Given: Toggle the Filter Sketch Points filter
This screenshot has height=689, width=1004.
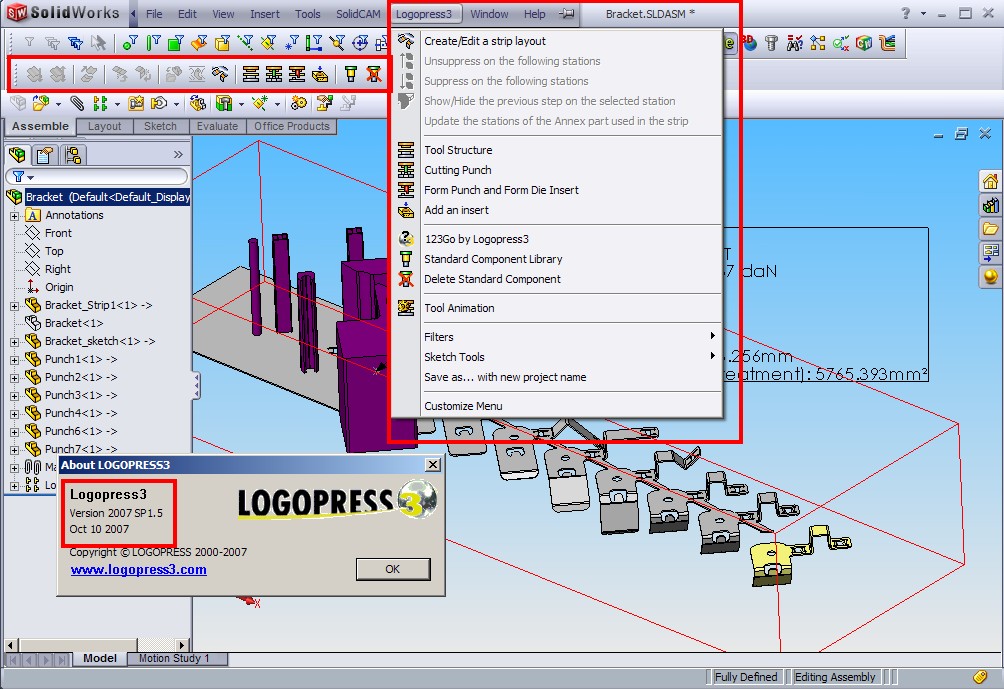Looking at the screenshot, I should 291,43.
